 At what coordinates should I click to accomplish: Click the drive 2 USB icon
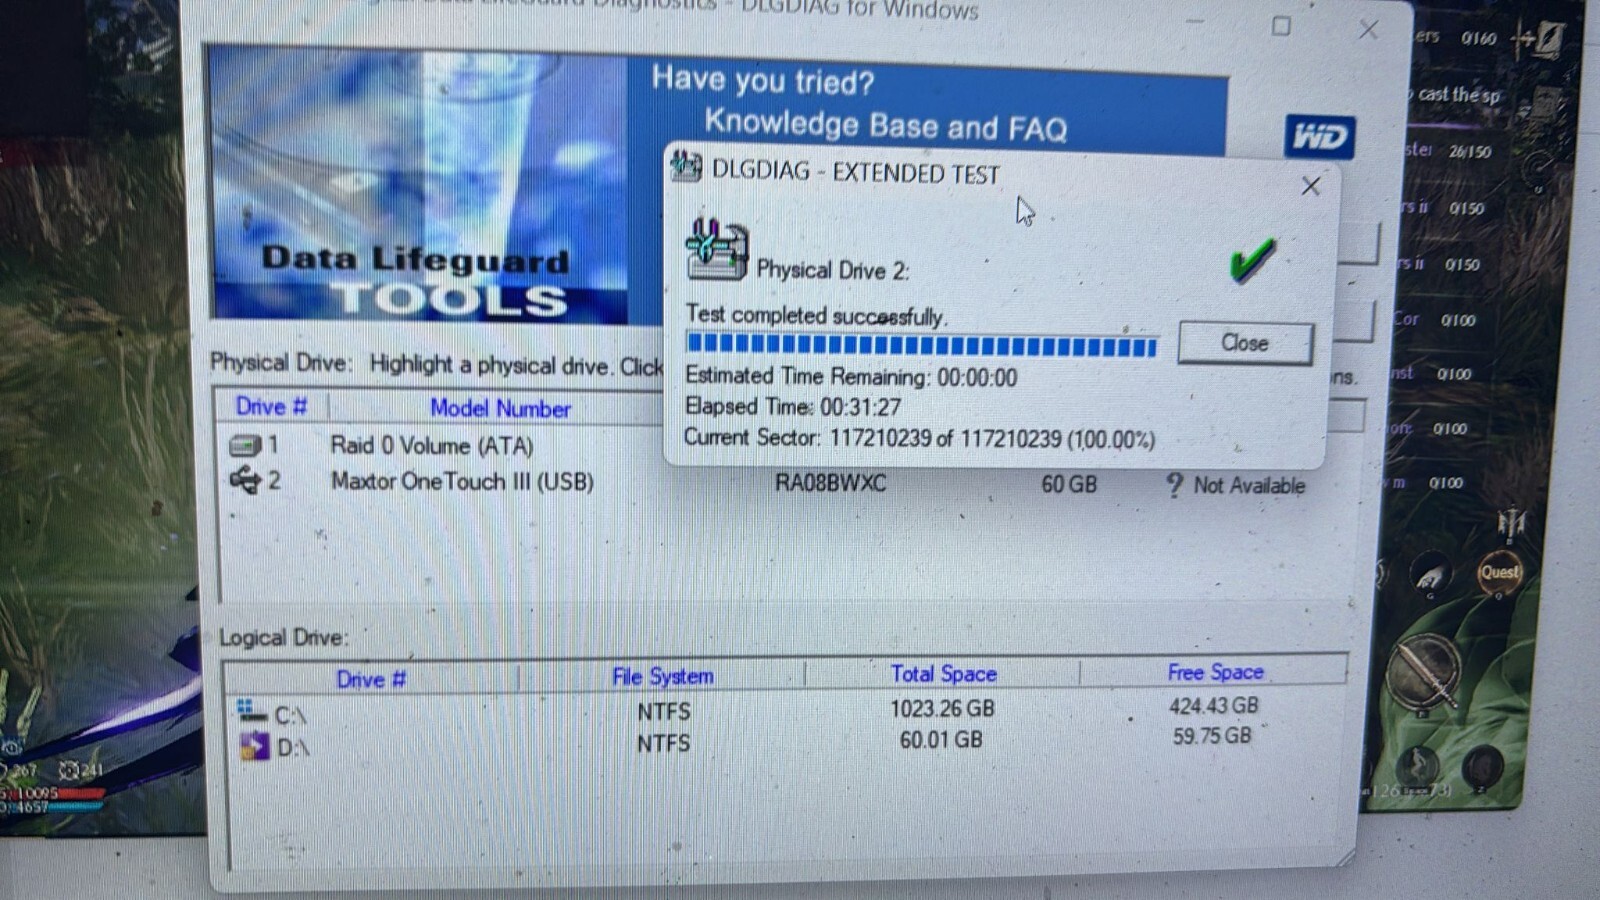245,481
